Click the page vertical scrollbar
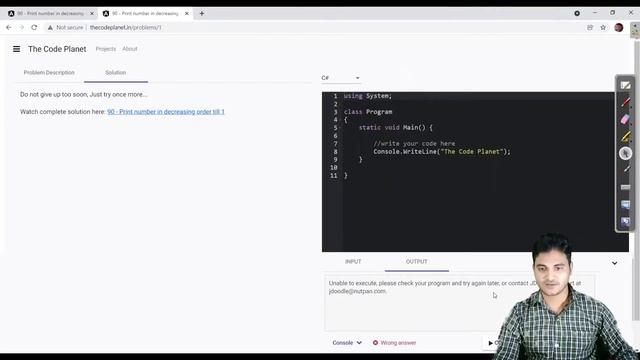Viewport: 640px width, 360px height. (x=636, y=180)
